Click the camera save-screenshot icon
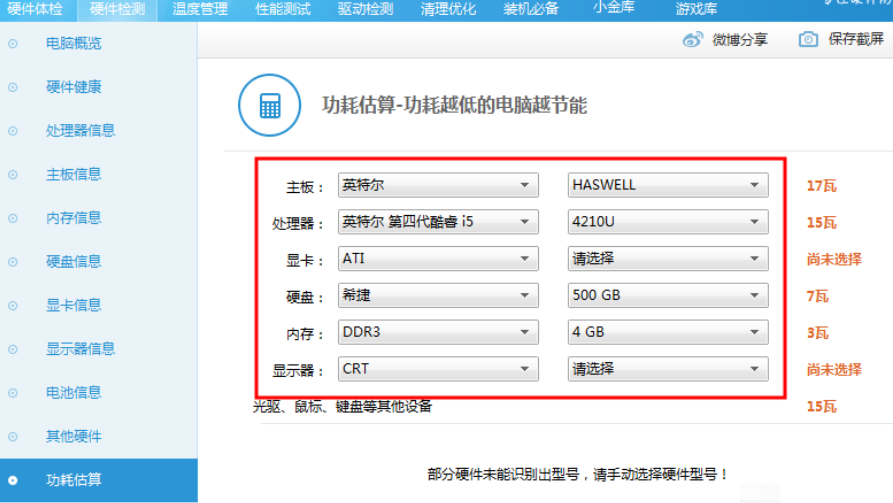The width and height of the screenshot is (893, 503). pos(808,39)
